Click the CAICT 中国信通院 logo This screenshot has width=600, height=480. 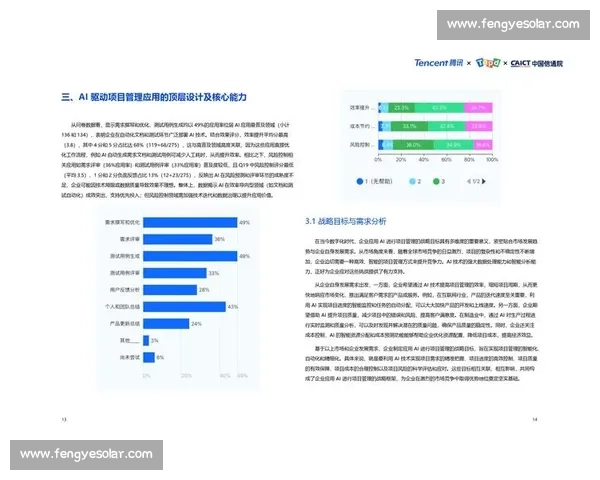point(536,63)
